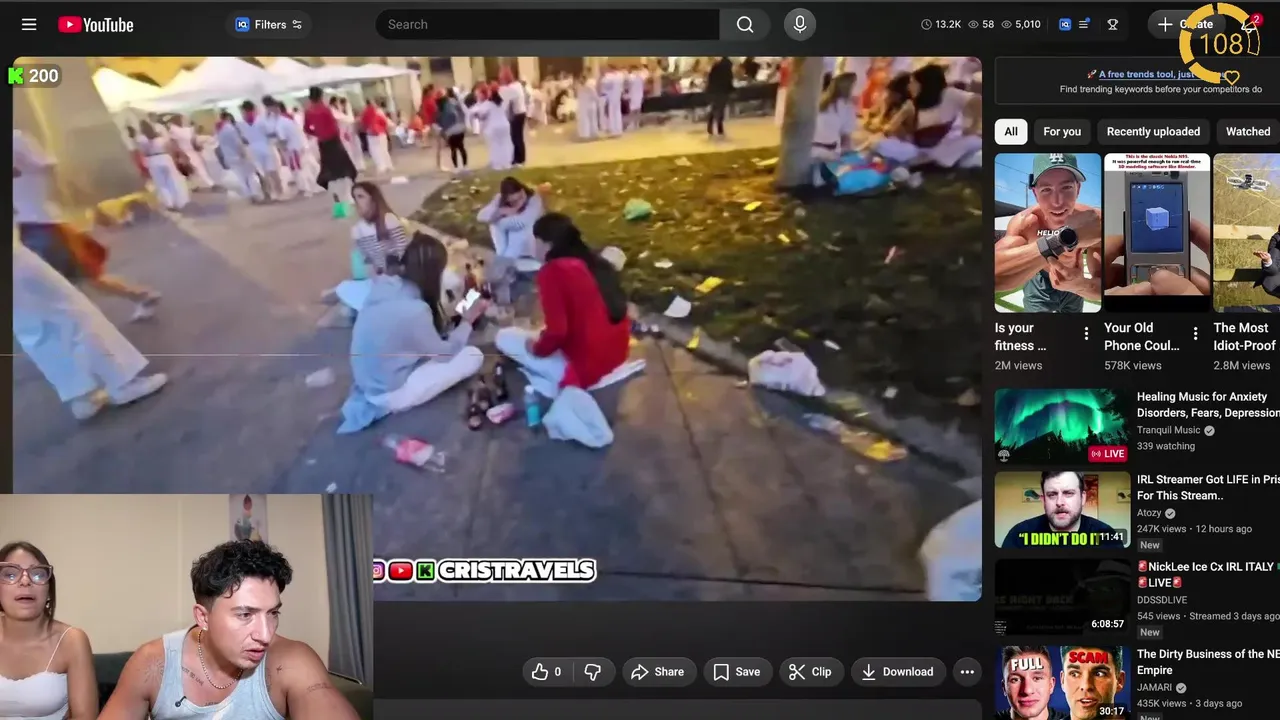Screen dimensions: 1280x720
Task: Open 6:08:57 dark stream thumbnail
Action: [x=1062, y=596]
